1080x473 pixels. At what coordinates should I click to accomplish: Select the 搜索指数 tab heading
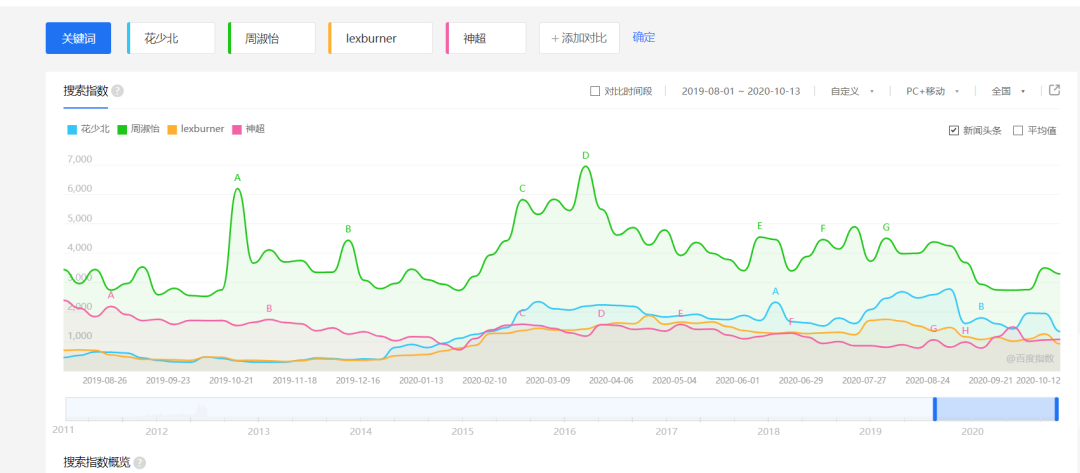tap(85, 91)
